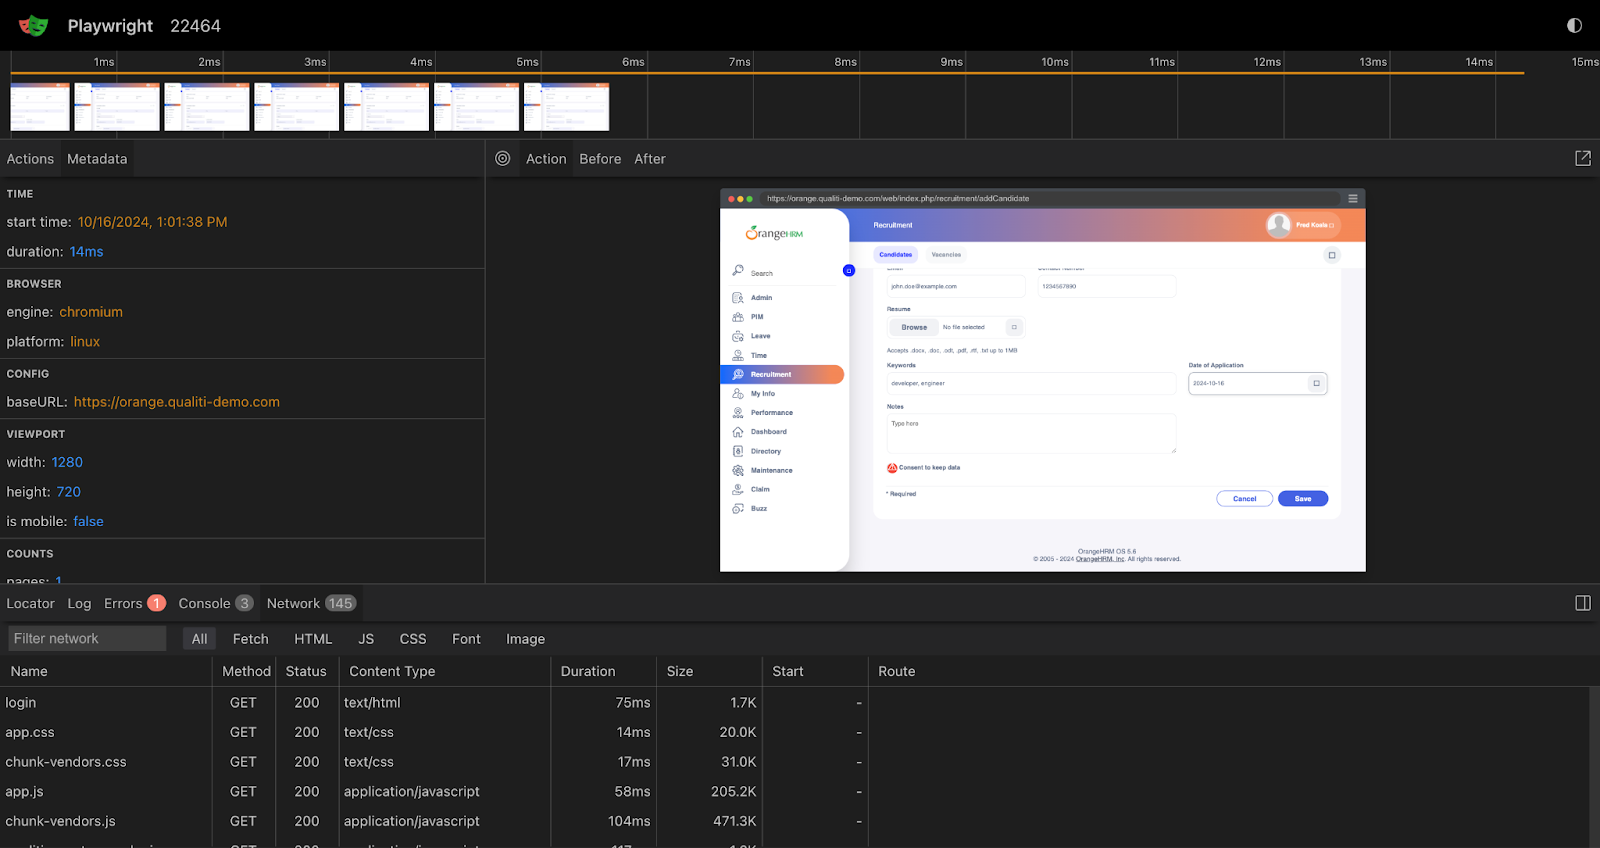Sort by the Route column header
The height and width of the screenshot is (848, 1600).
click(1230, 671)
